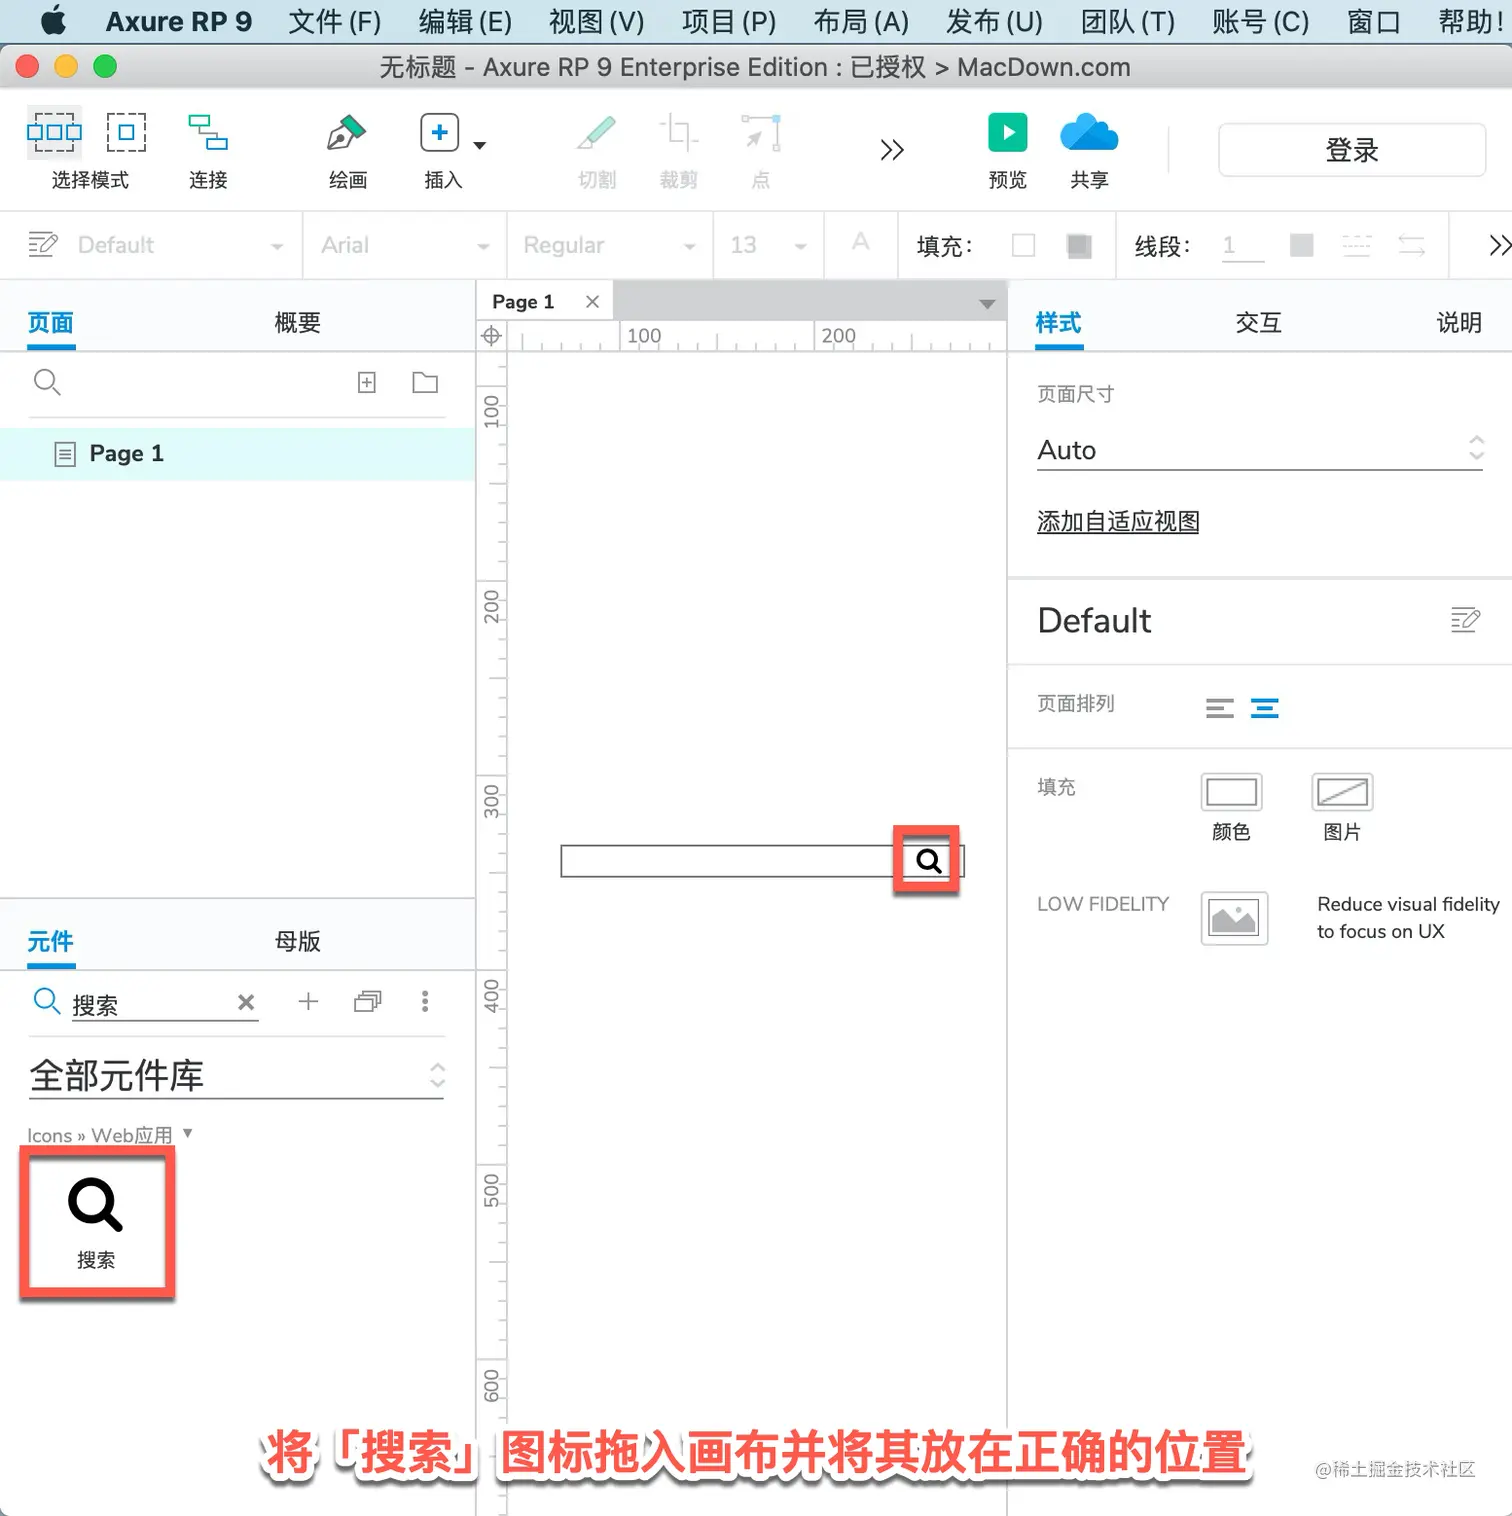Set 页面排列 to center align
The width and height of the screenshot is (1512, 1516).
click(1265, 709)
